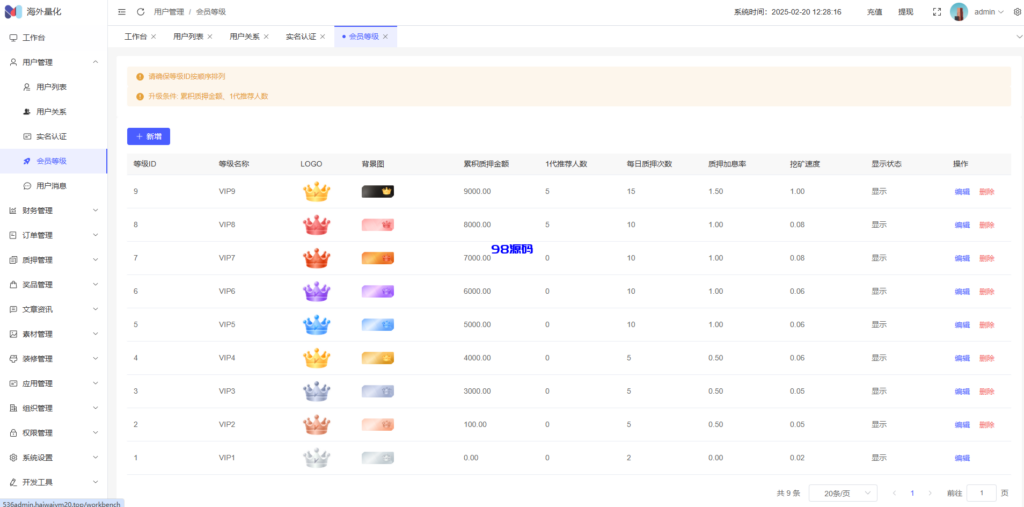The height and width of the screenshot is (507, 1024).
Task: Open the settings gear icon
Action: 1016,12
